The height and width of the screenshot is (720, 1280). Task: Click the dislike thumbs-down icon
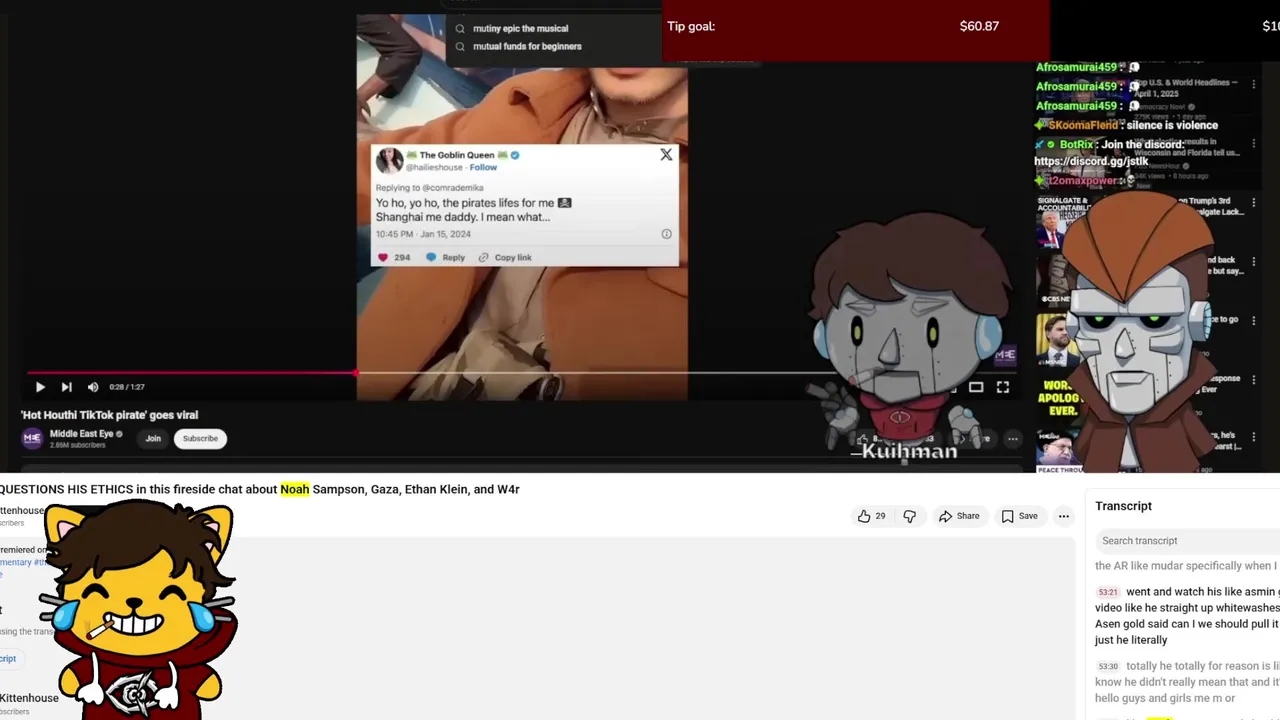[909, 516]
